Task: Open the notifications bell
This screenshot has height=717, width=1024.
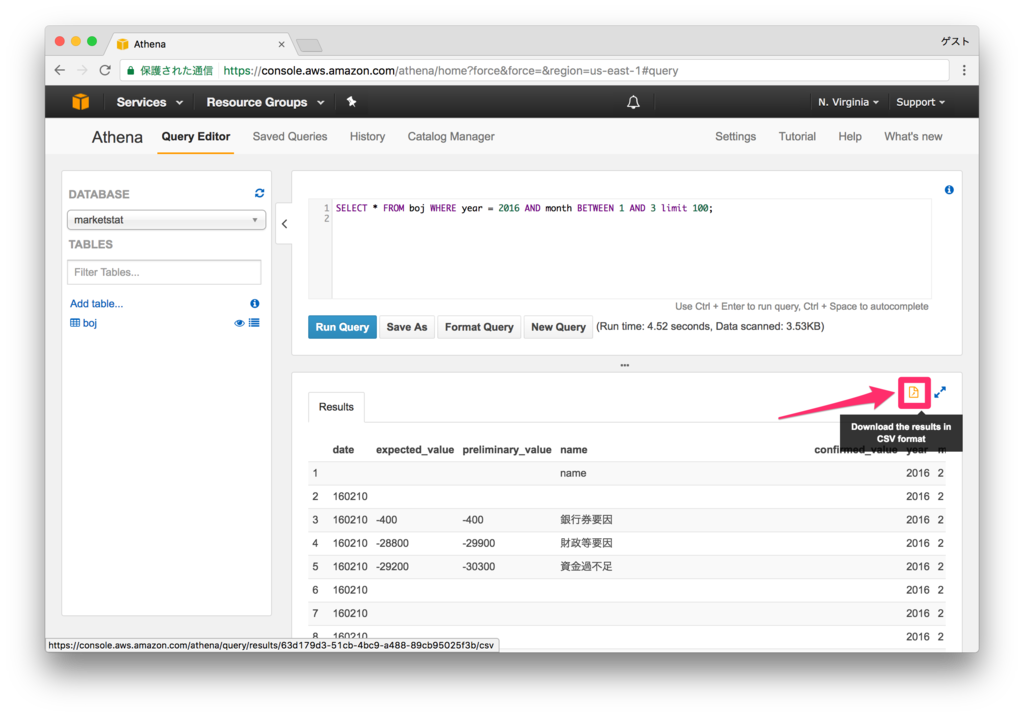Action: click(633, 102)
